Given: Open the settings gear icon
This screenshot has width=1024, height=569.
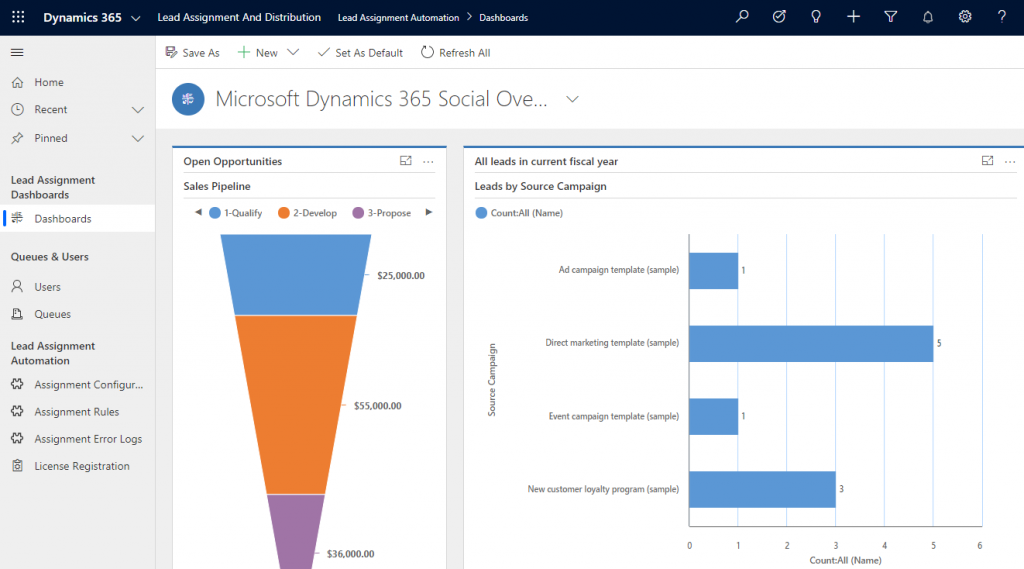Looking at the screenshot, I should tap(965, 17).
